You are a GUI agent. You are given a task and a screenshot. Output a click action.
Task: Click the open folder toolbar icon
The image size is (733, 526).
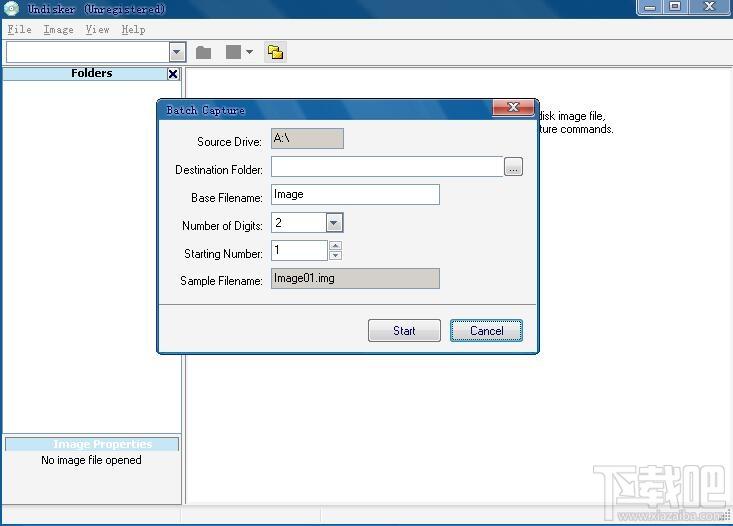[203, 52]
